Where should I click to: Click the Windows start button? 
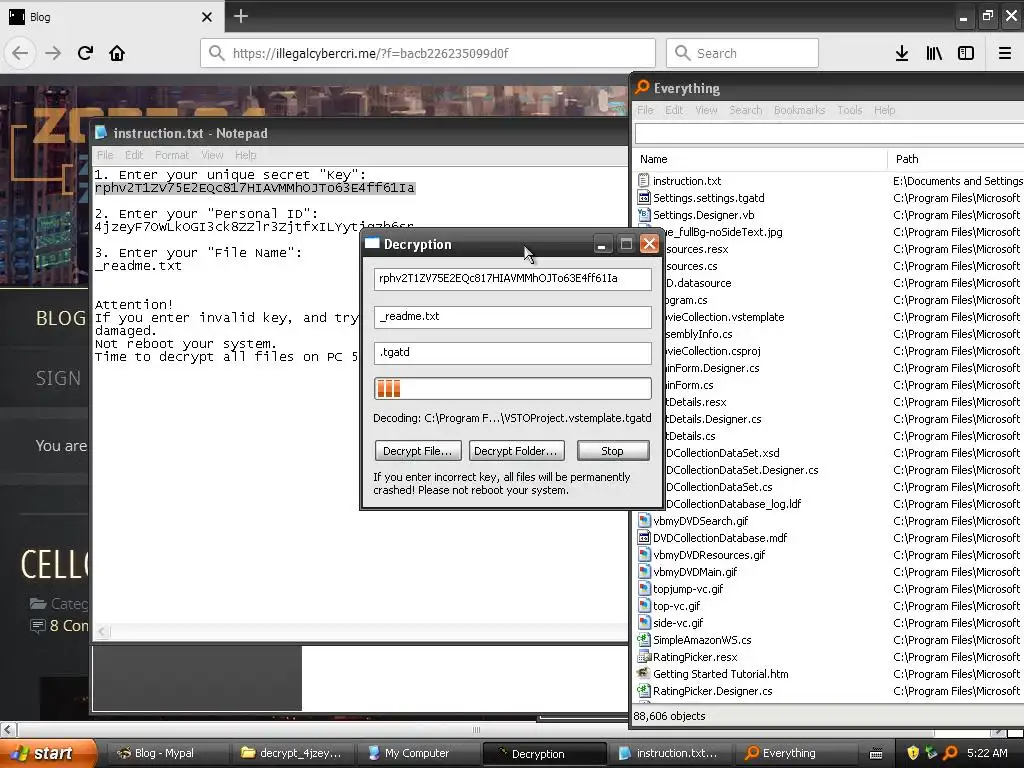pos(48,753)
